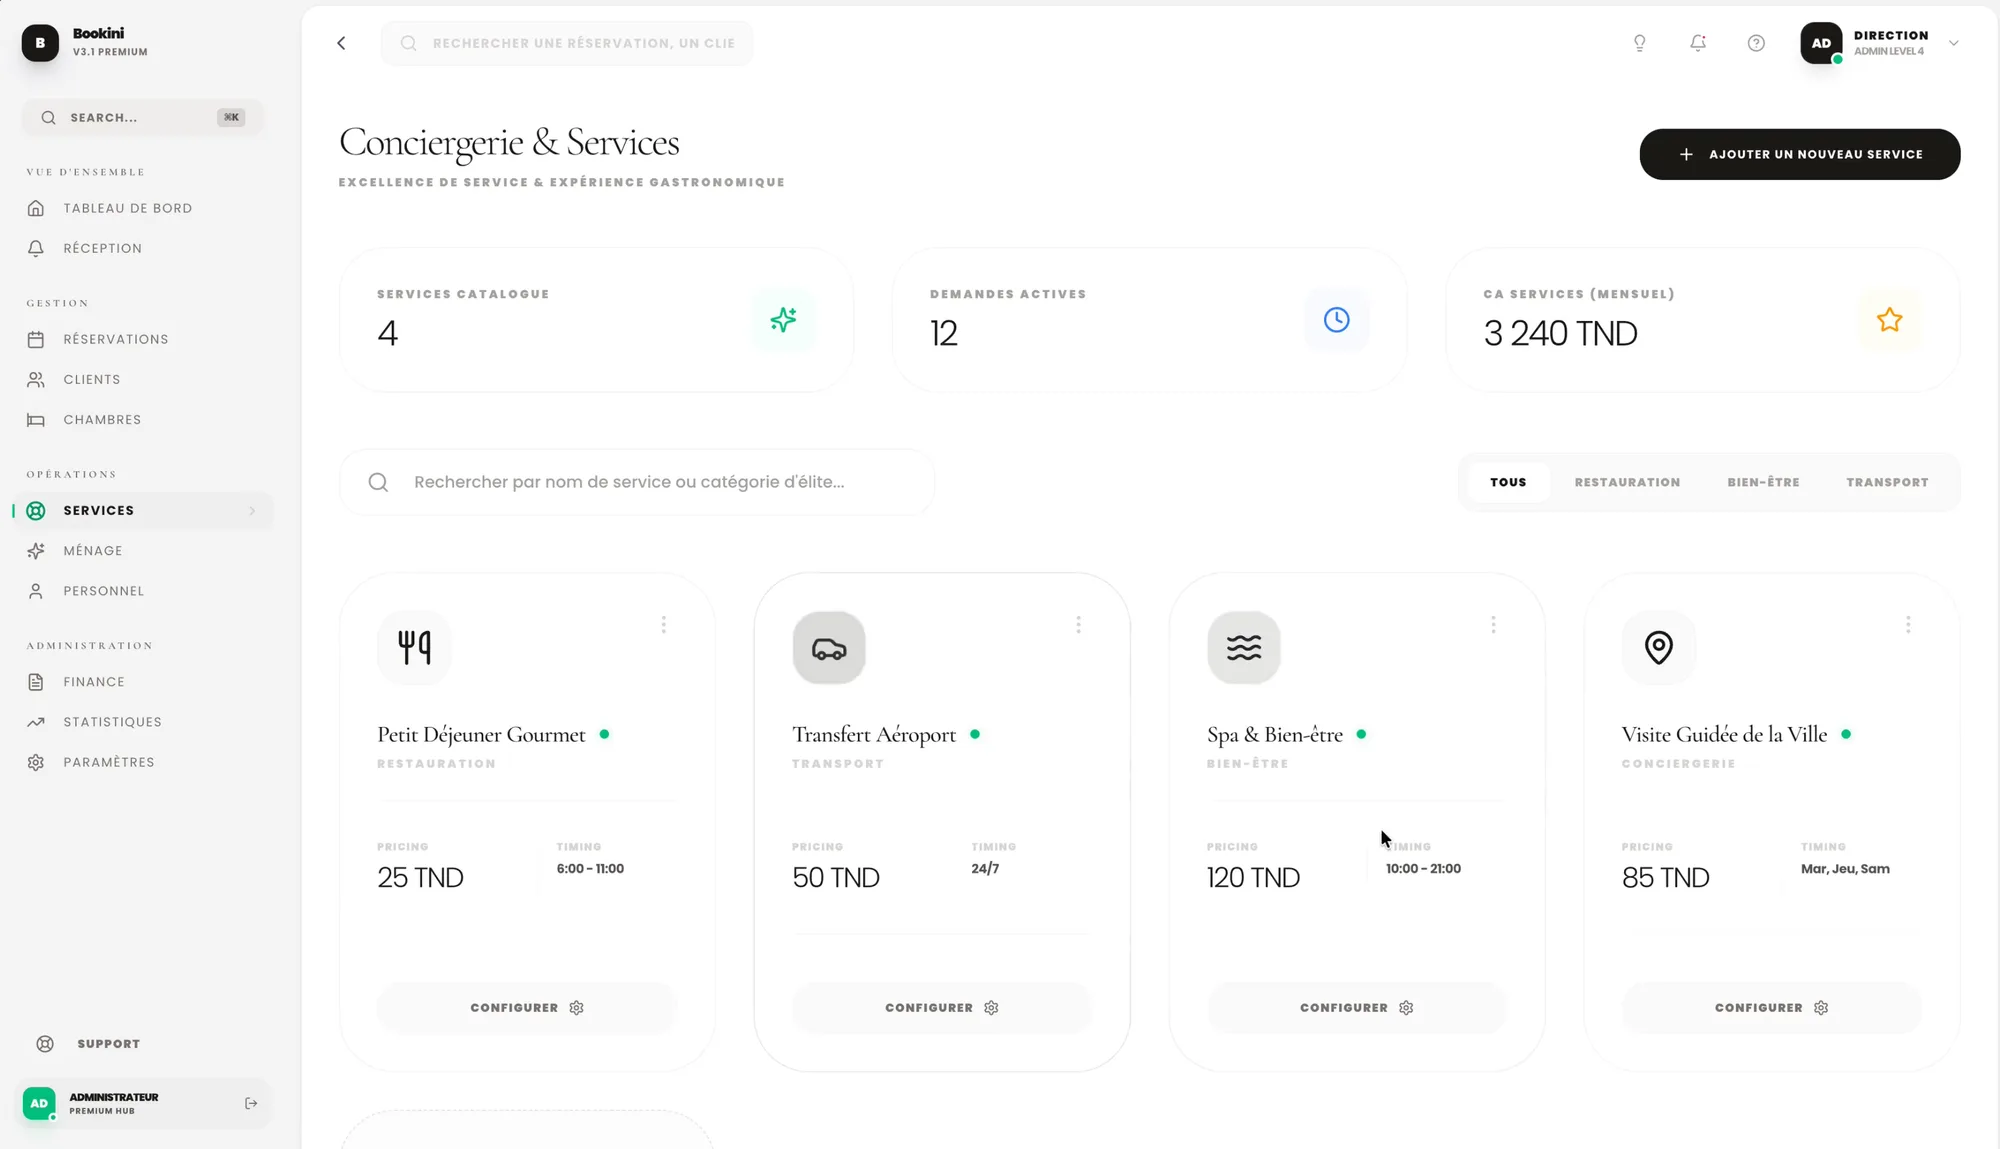
Task: Open three-dot menu on Petit Déjeuner Gourmet card
Action: (x=664, y=625)
